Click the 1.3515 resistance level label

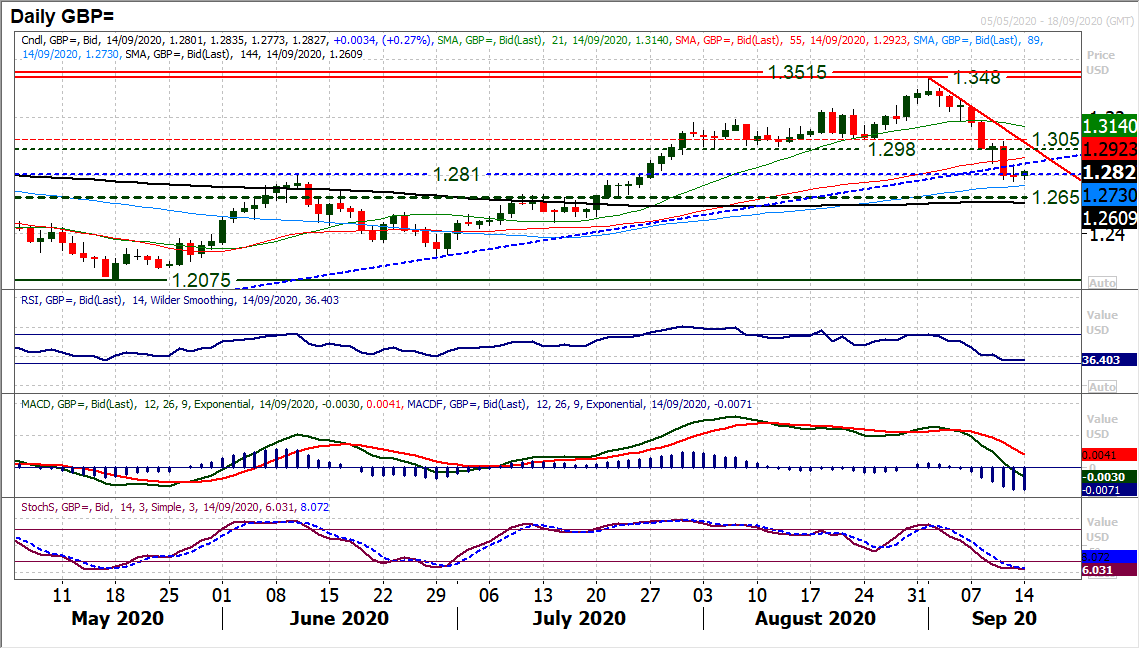click(798, 72)
